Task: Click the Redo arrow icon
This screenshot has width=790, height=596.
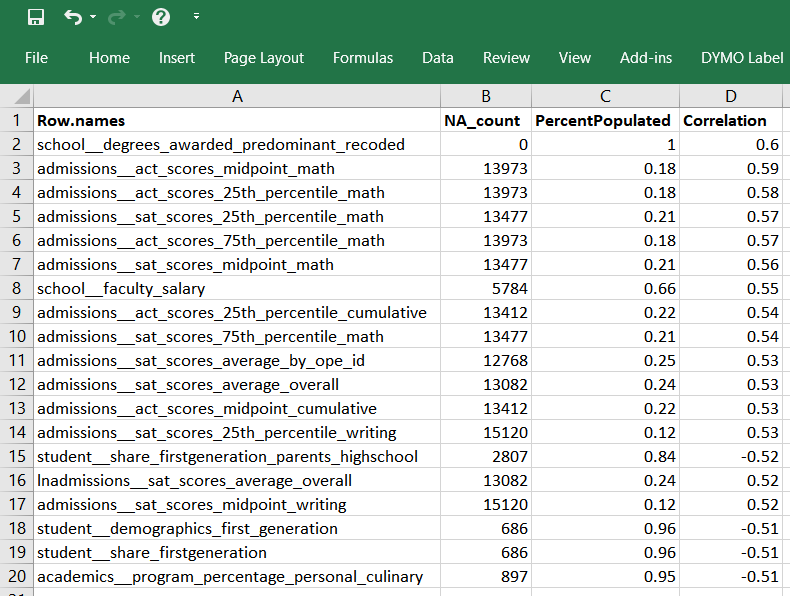Action: [115, 17]
